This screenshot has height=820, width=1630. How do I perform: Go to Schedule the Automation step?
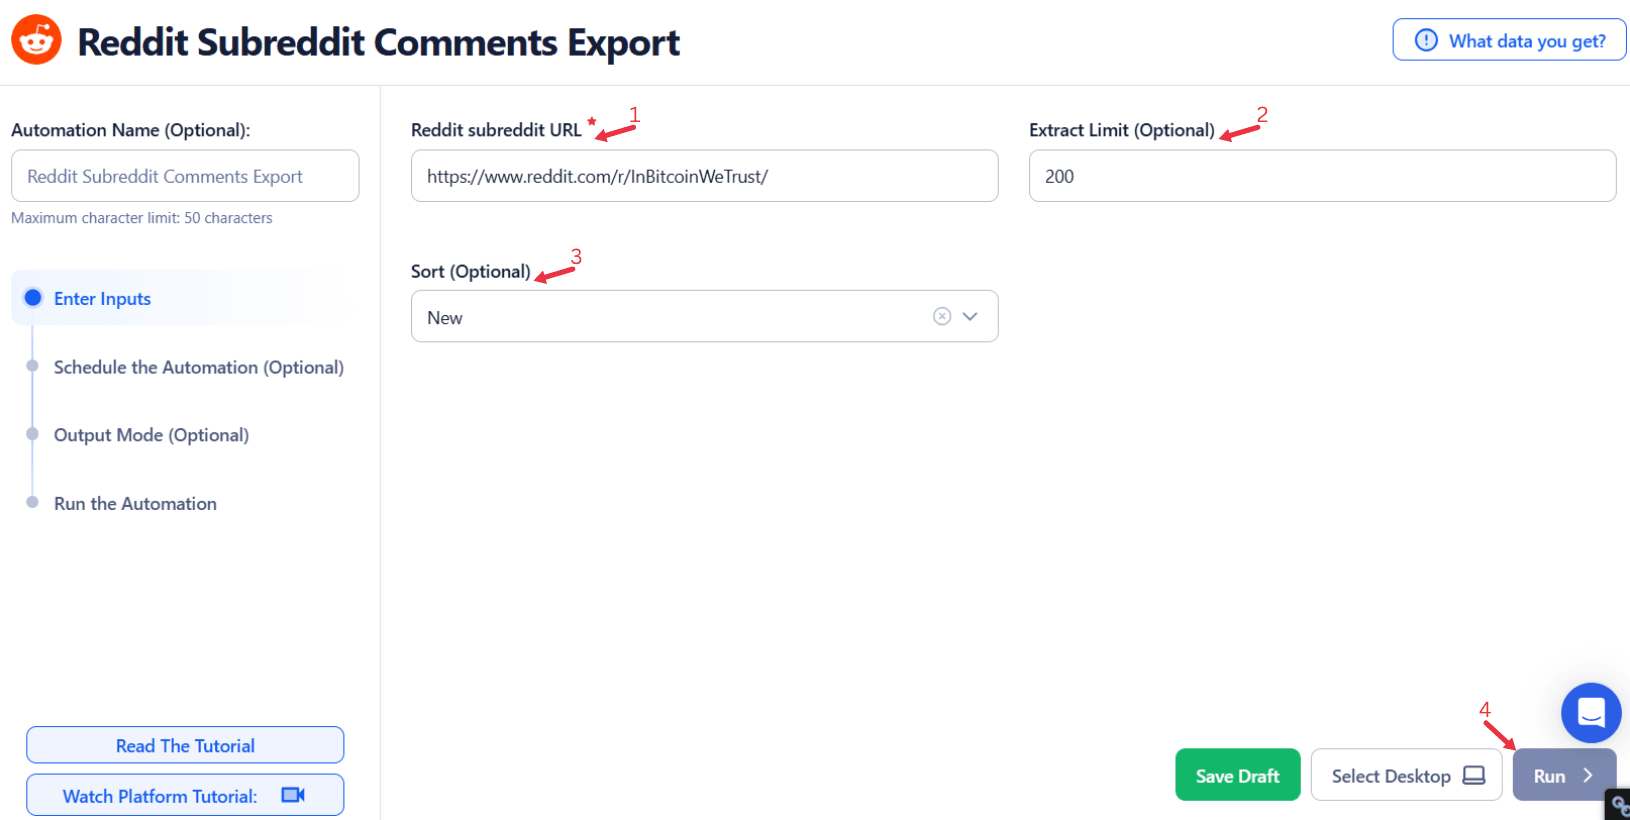[x=198, y=367]
